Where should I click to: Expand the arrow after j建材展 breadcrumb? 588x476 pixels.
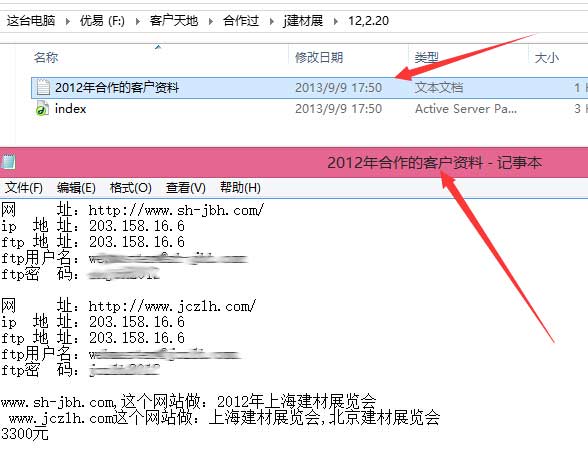click(336, 21)
